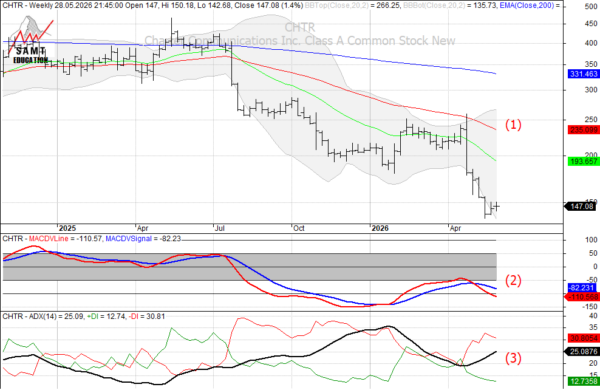This screenshot has width=600, height=390.
Task: Click the red 235.099 price tag
Action: [583, 130]
